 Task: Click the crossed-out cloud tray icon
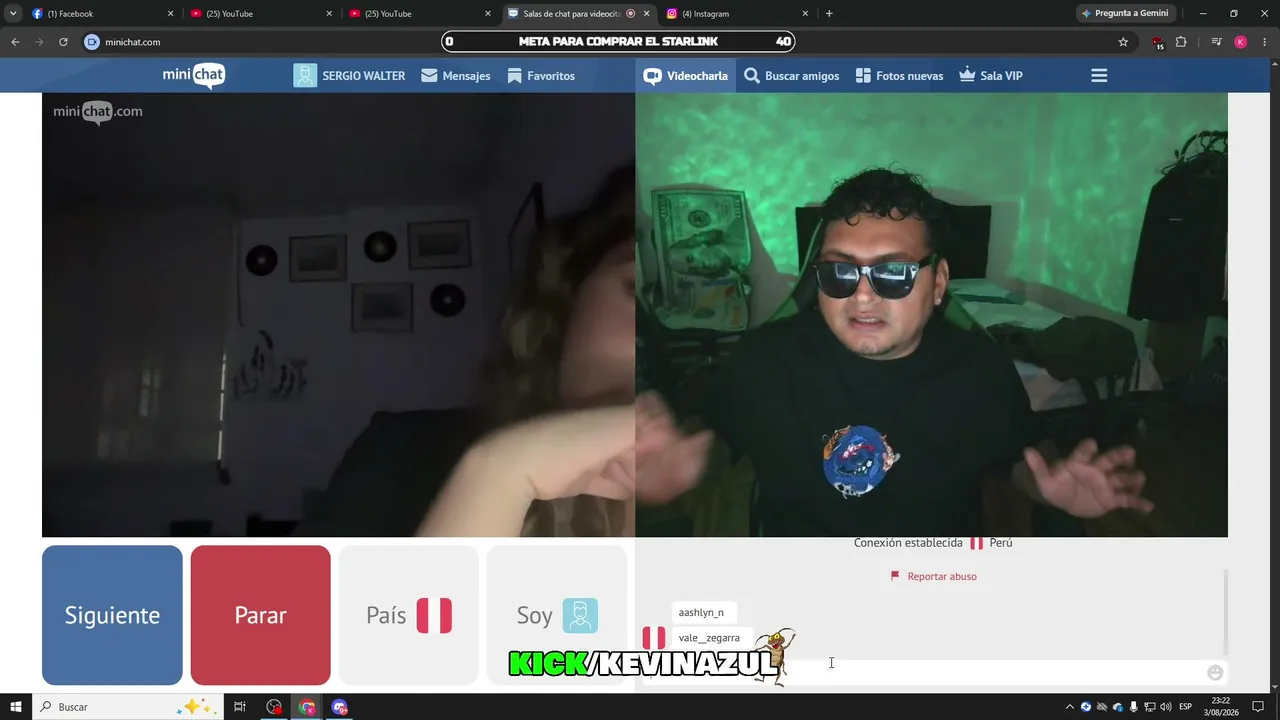pos(1102,707)
